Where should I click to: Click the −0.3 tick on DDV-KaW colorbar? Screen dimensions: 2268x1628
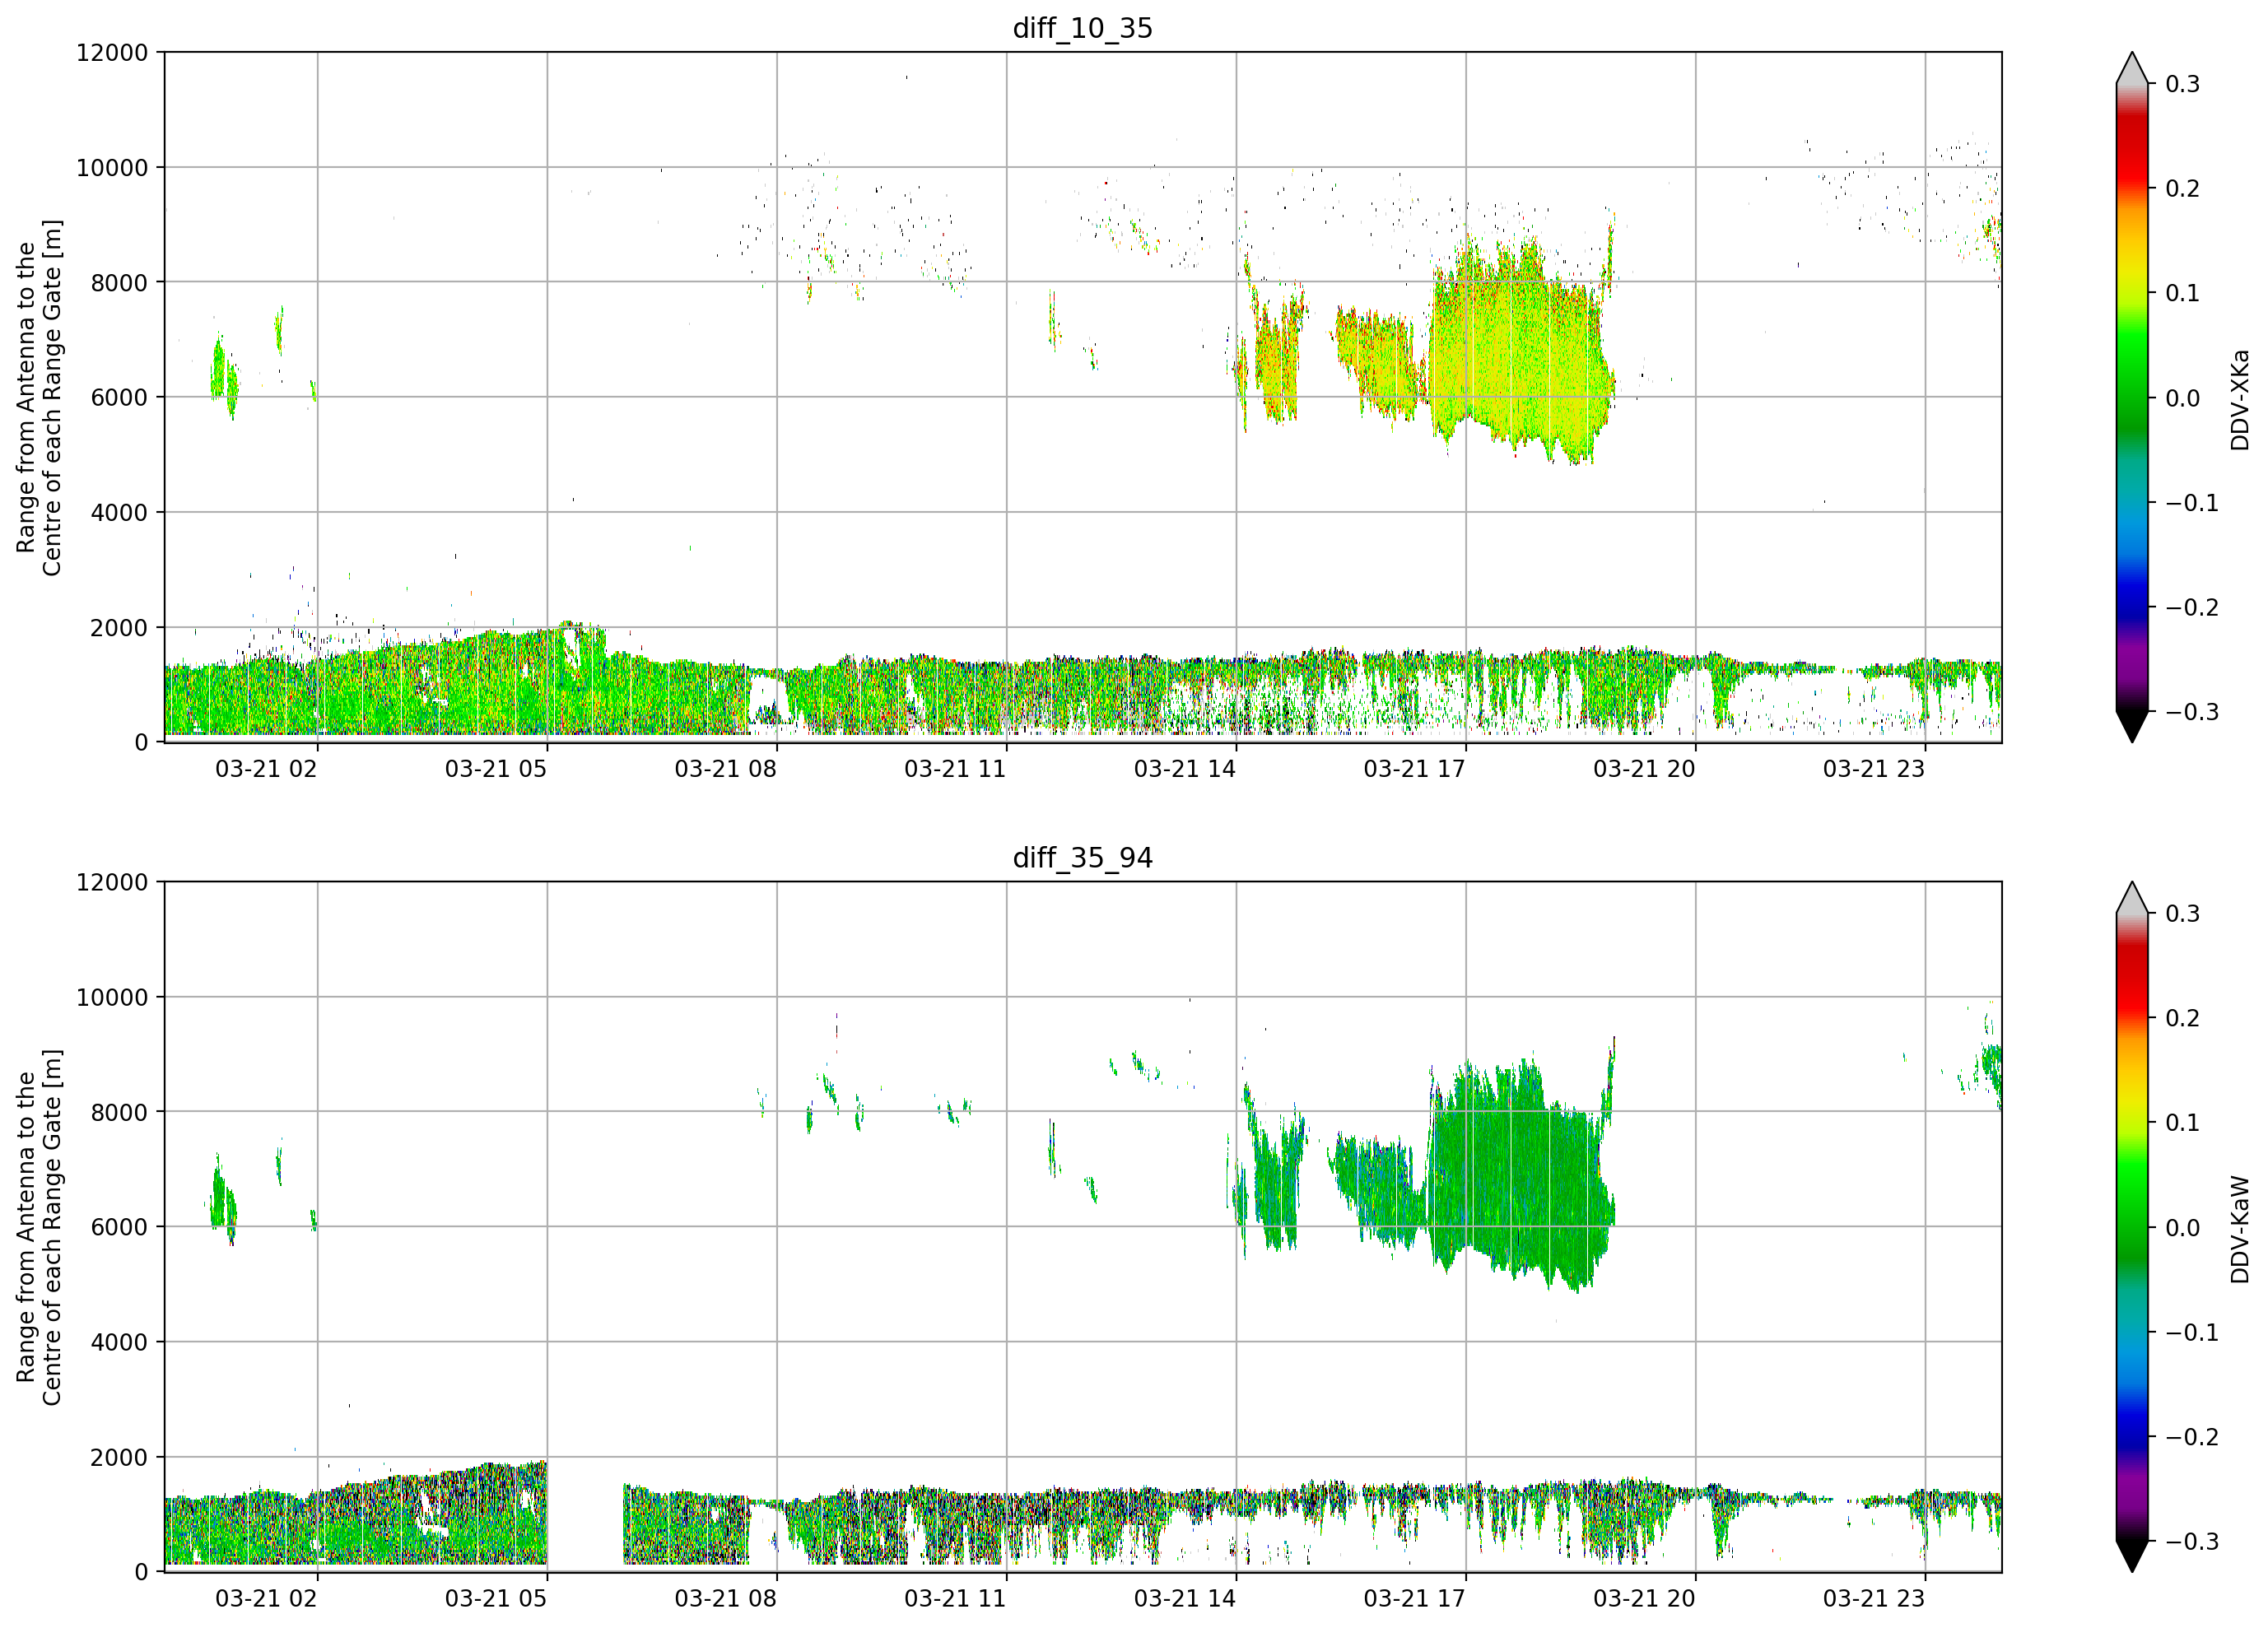coord(2192,1541)
